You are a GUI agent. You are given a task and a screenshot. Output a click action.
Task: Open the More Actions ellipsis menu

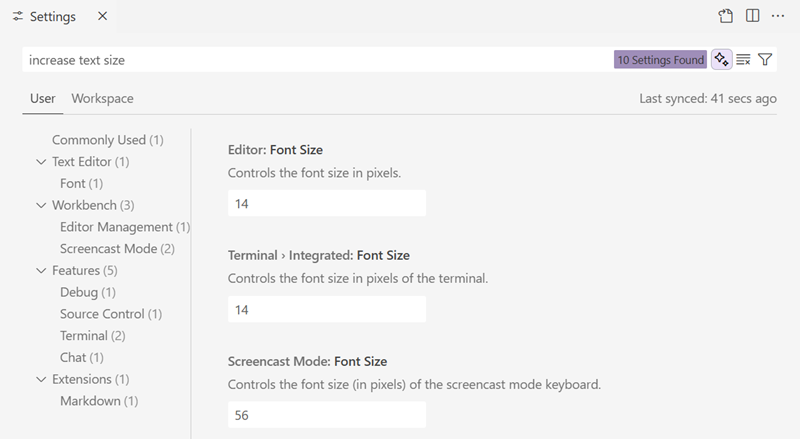(x=778, y=16)
